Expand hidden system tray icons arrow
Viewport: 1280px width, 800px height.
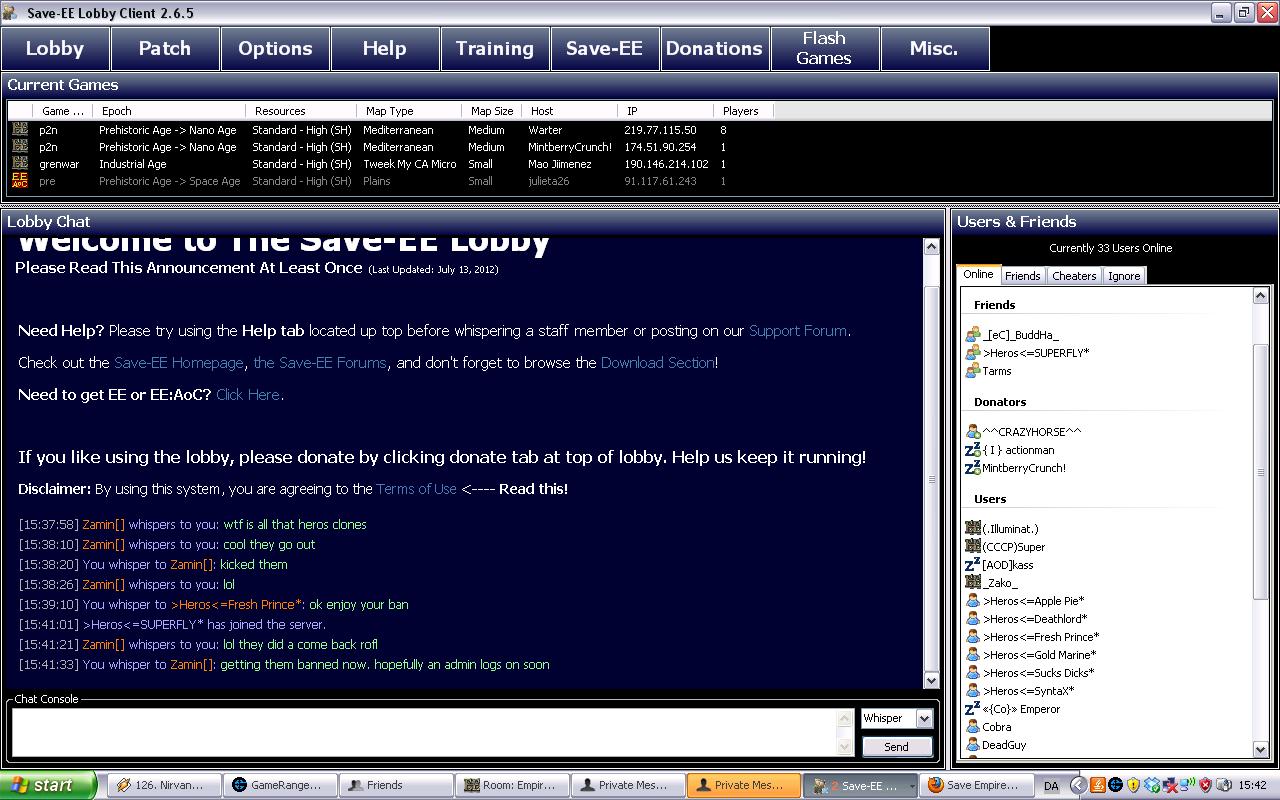click(1078, 785)
